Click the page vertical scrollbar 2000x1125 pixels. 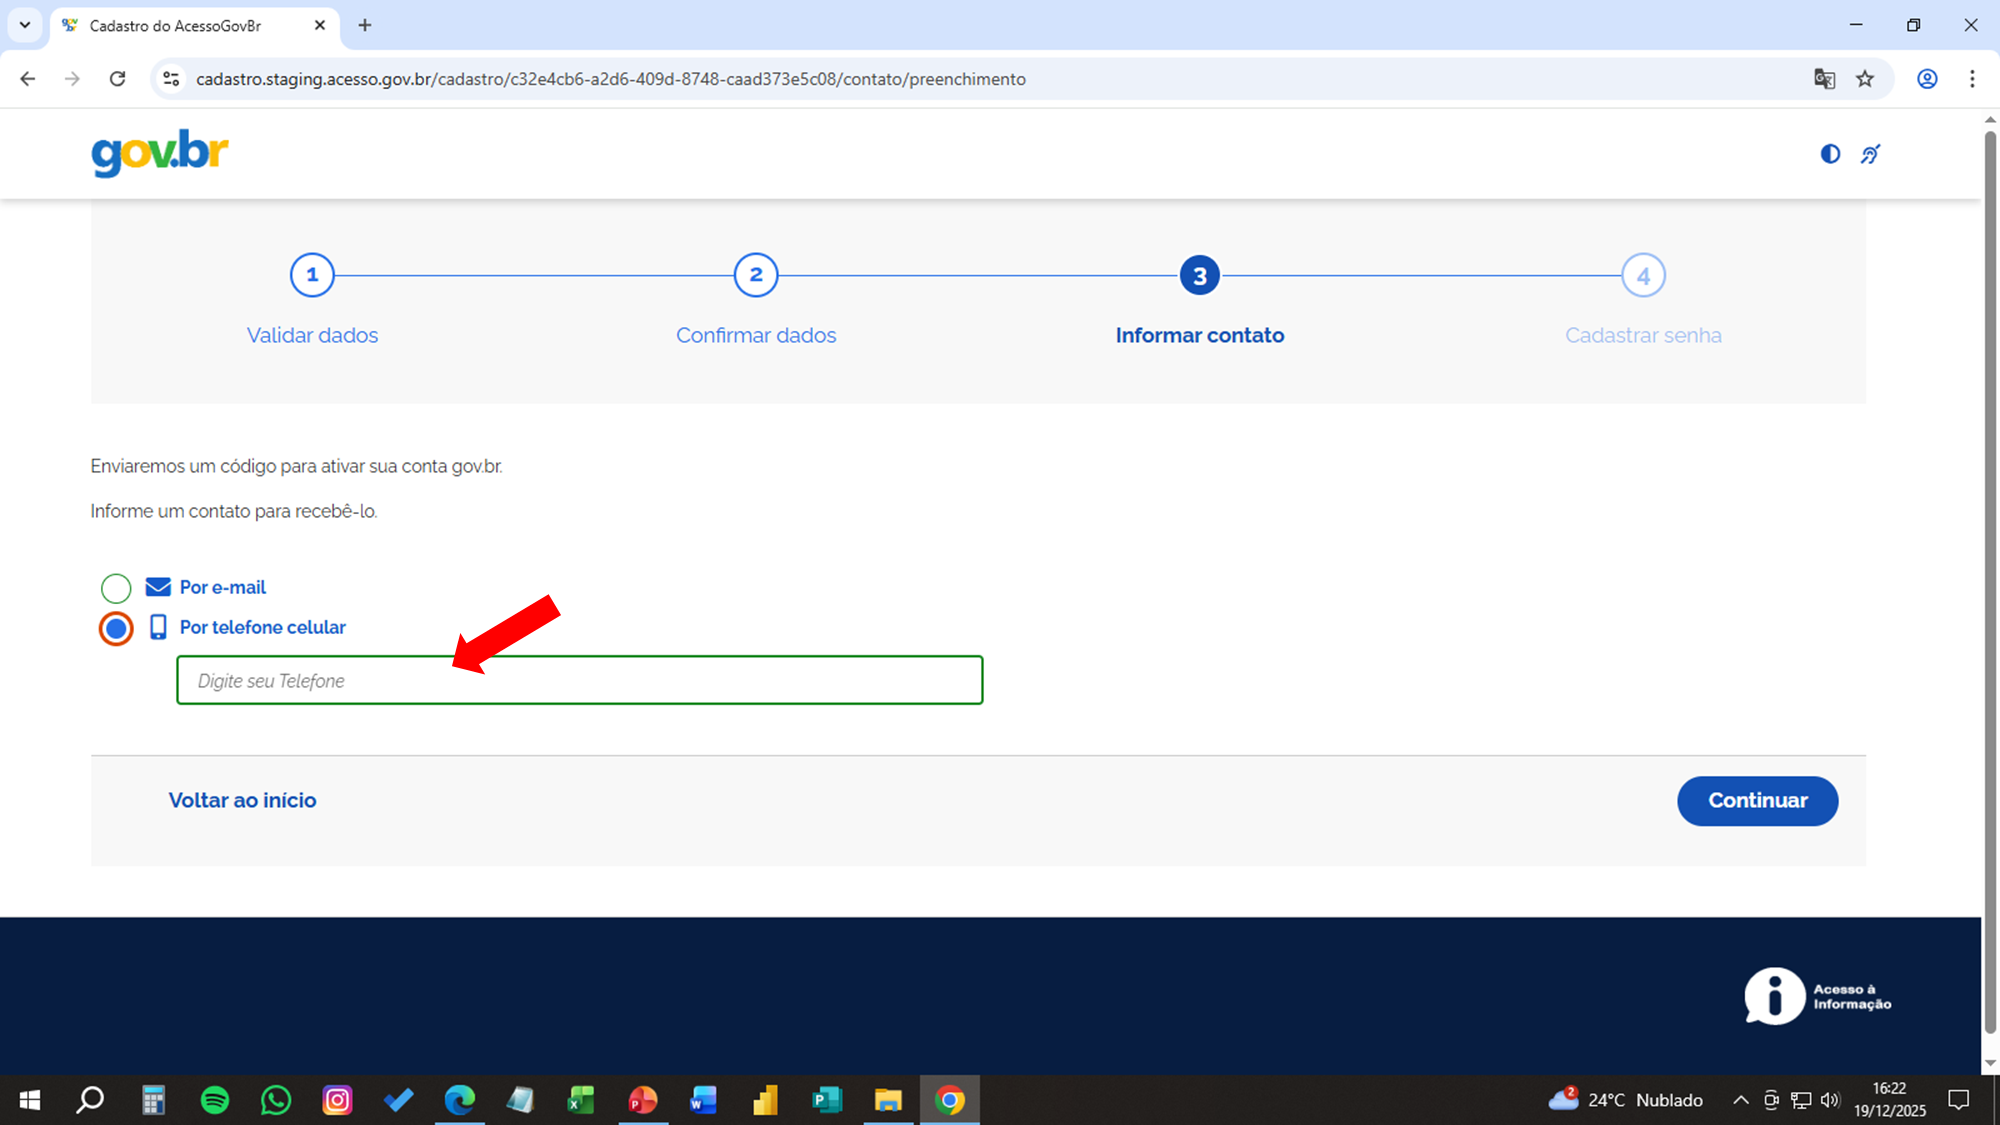[x=1990, y=580]
